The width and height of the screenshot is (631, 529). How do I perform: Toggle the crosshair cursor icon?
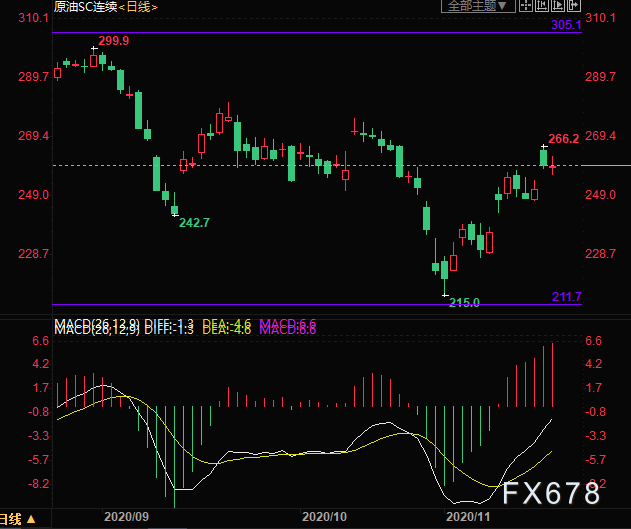[526, 6]
